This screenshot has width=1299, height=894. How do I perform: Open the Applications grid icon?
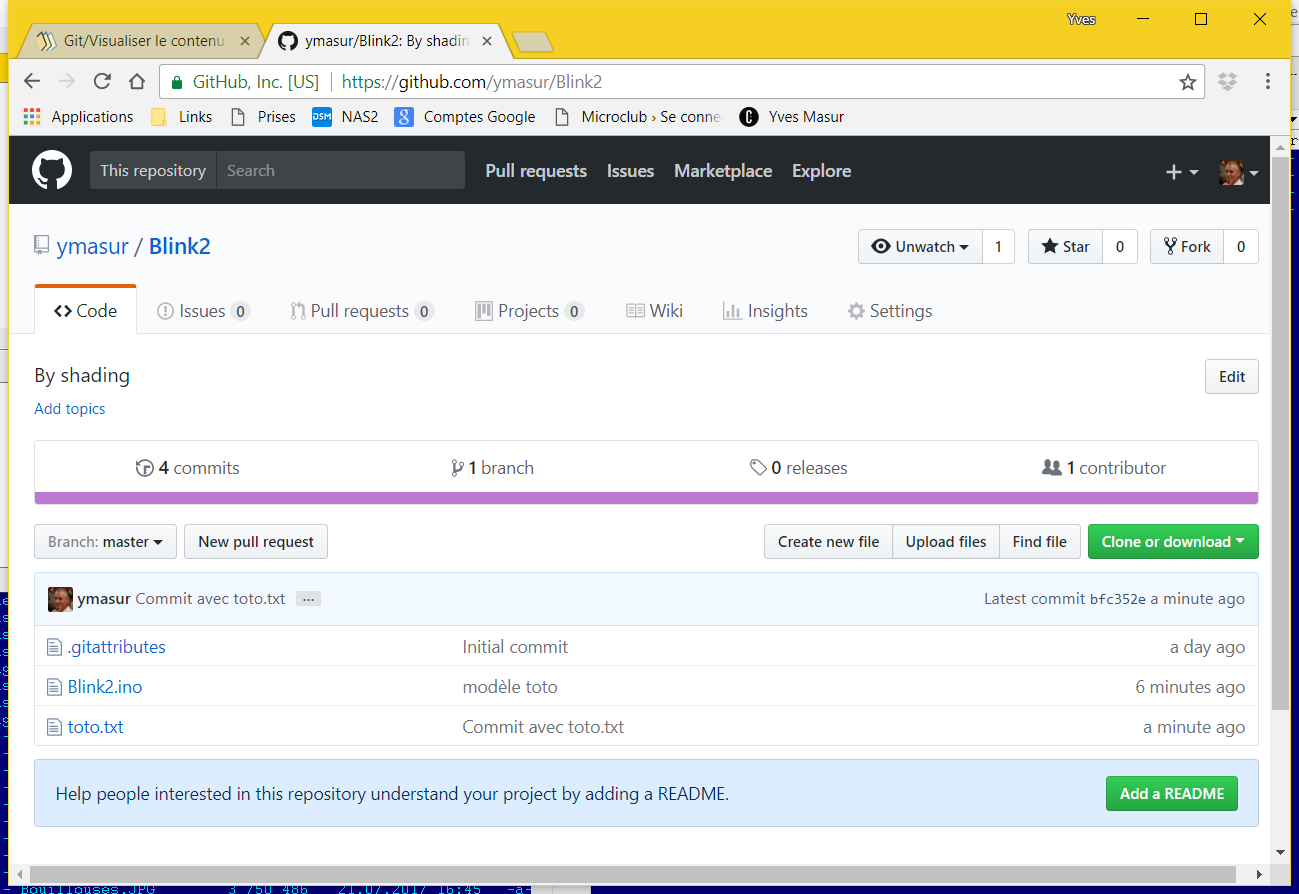[32, 117]
